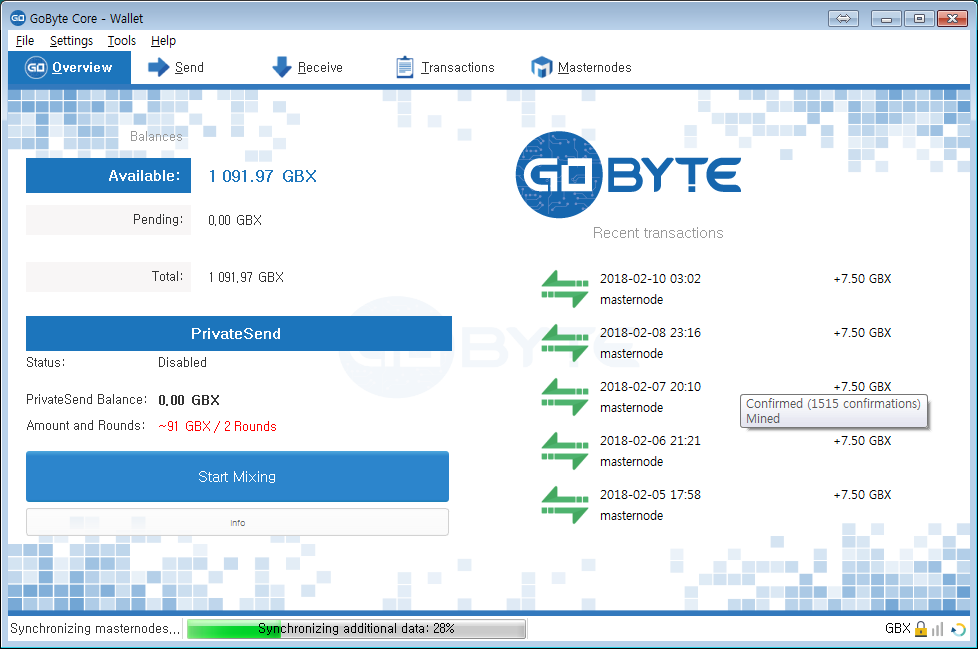Click transaction icon for 2018-02-06 21:21
Screen dimensions: 978x649
564,451
